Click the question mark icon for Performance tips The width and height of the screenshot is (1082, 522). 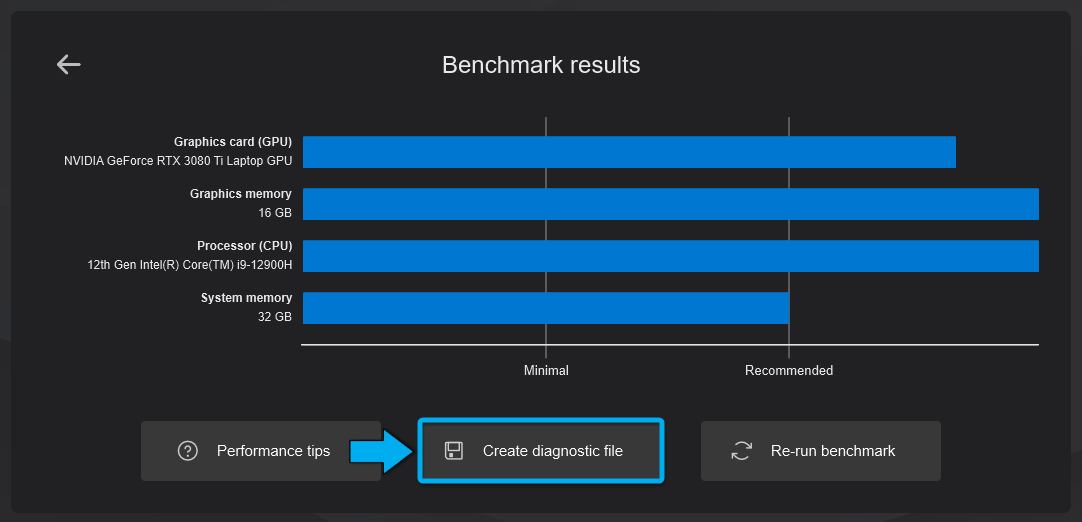[187, 451]
